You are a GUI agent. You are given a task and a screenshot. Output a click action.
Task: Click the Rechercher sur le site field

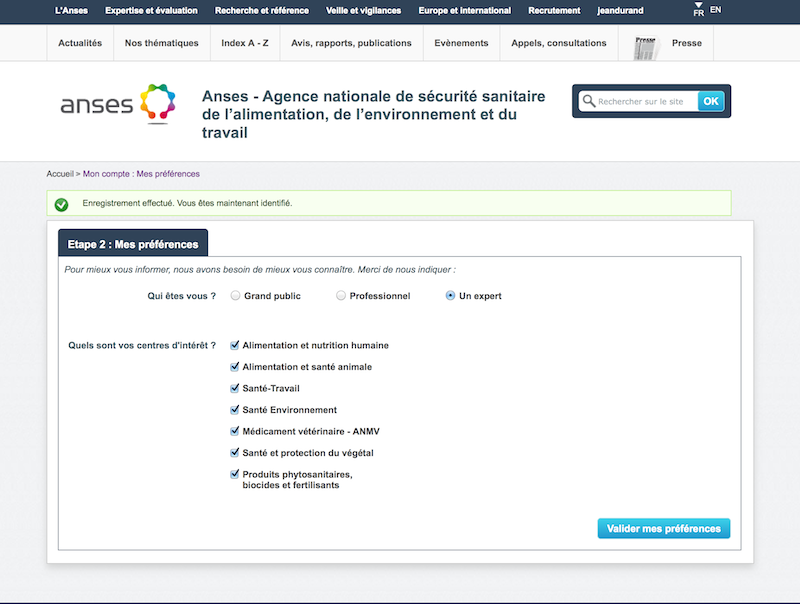click(645, 101)
